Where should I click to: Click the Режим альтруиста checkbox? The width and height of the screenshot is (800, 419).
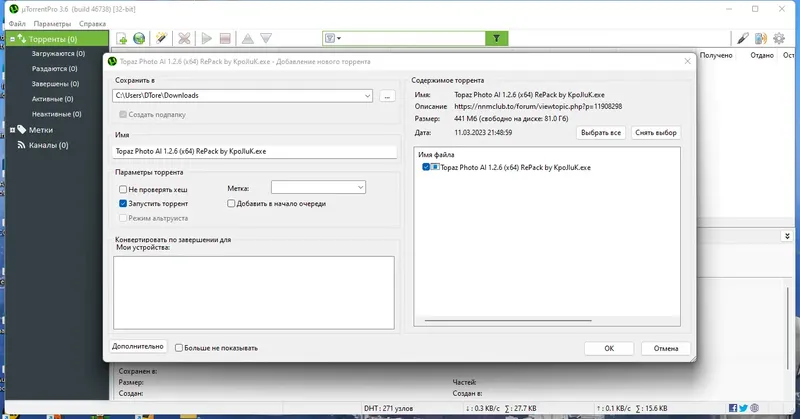[x=123, y=218]
